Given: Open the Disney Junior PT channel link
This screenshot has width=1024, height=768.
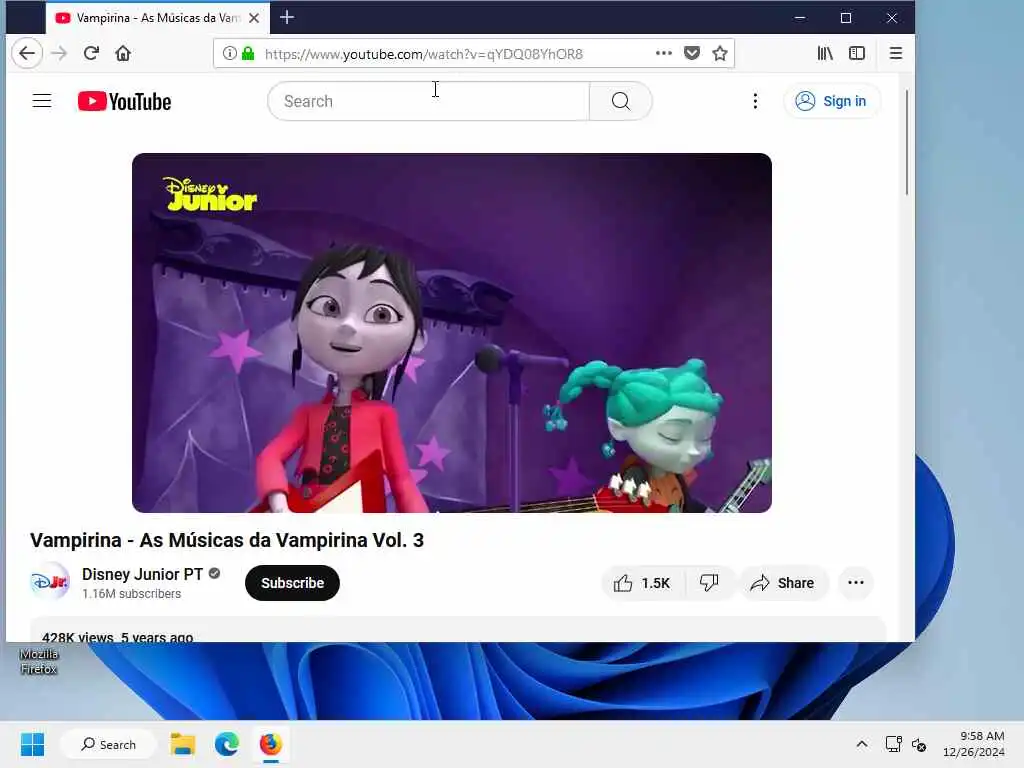Looking at the screenshot, I should (142, 574).
